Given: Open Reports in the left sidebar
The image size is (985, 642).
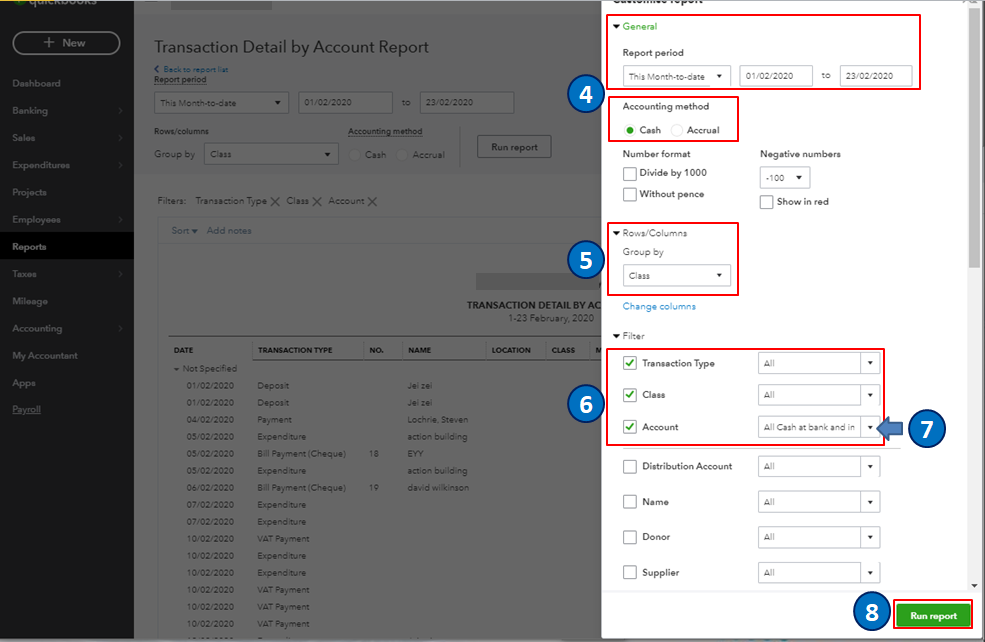Looking at the screenshot, I should point(30,247).
